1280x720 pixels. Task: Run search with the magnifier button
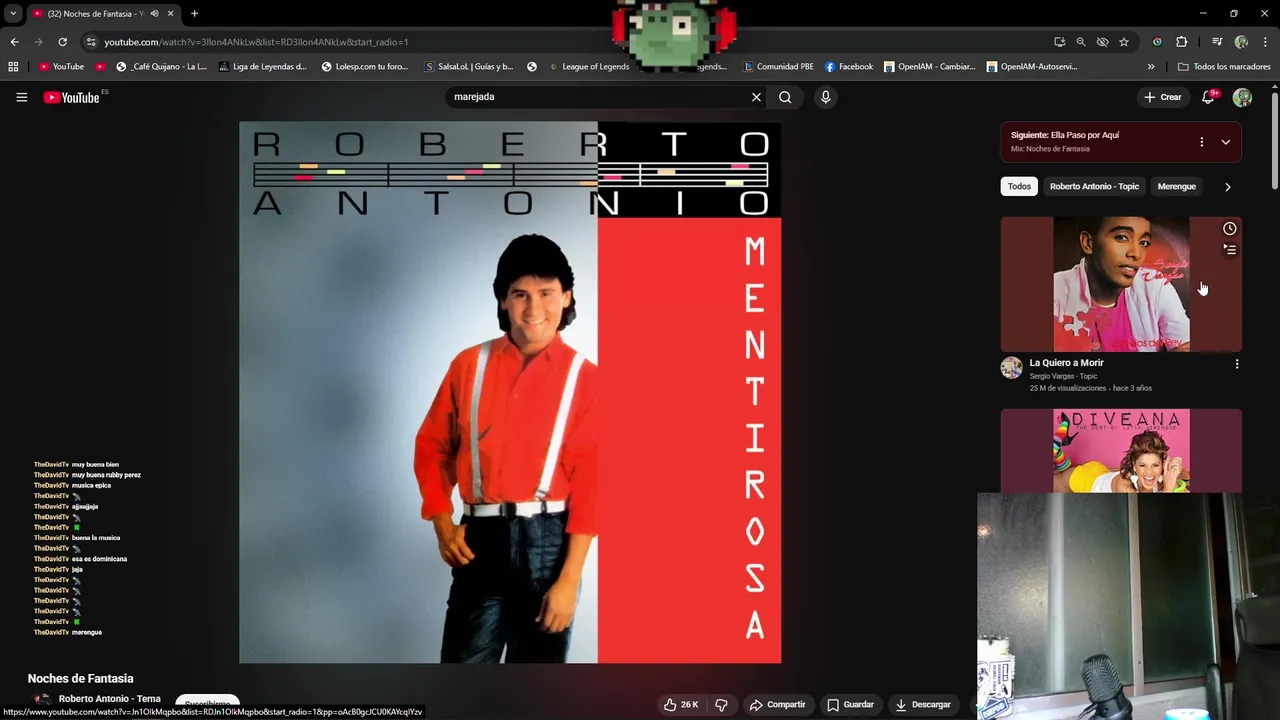point(785,97)
